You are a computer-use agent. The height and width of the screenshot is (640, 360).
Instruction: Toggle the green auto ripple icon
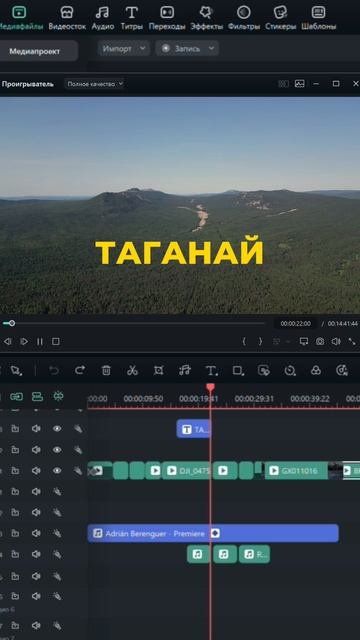[58, 396]
